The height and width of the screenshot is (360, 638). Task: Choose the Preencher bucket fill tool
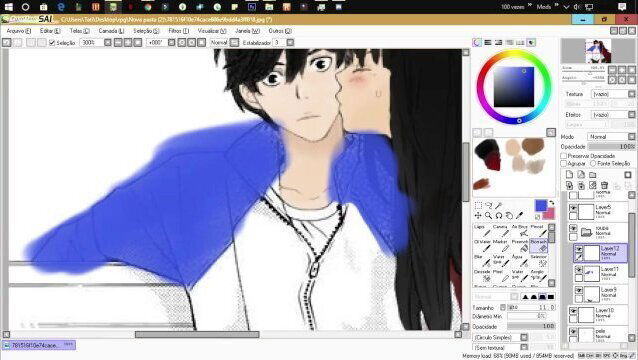(520, 246)
